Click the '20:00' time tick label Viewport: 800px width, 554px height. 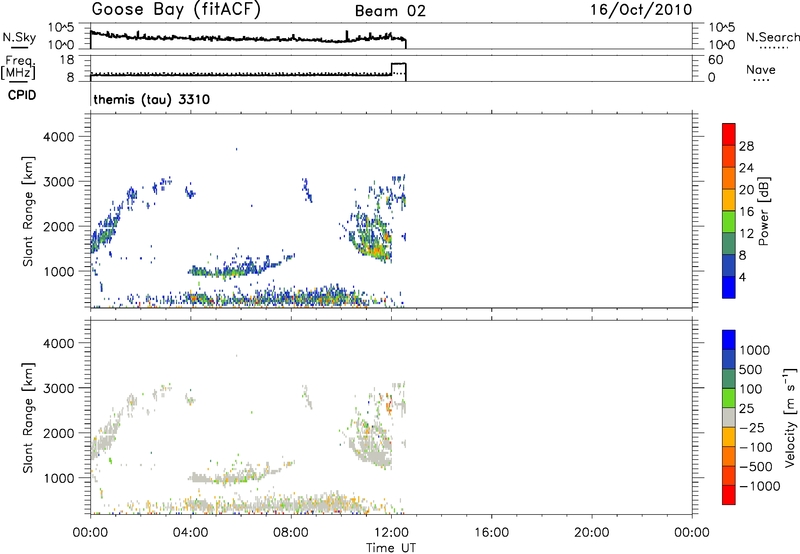click(x=592, y=533)
